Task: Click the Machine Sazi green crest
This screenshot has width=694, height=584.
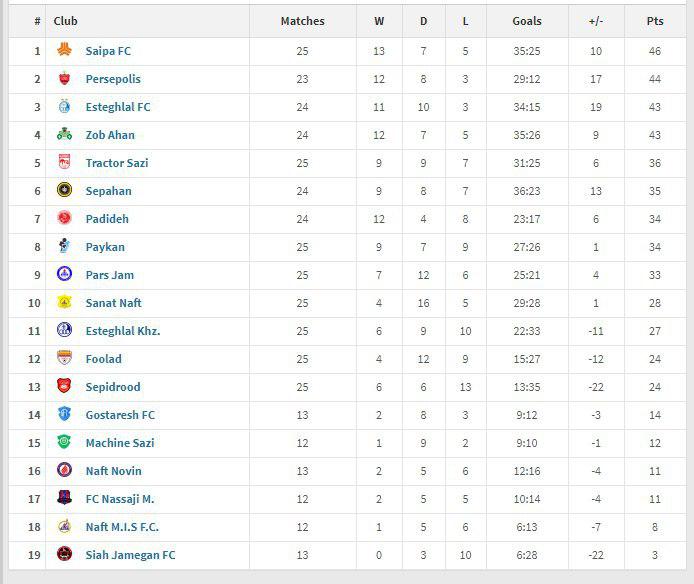Action: (64, 441)
